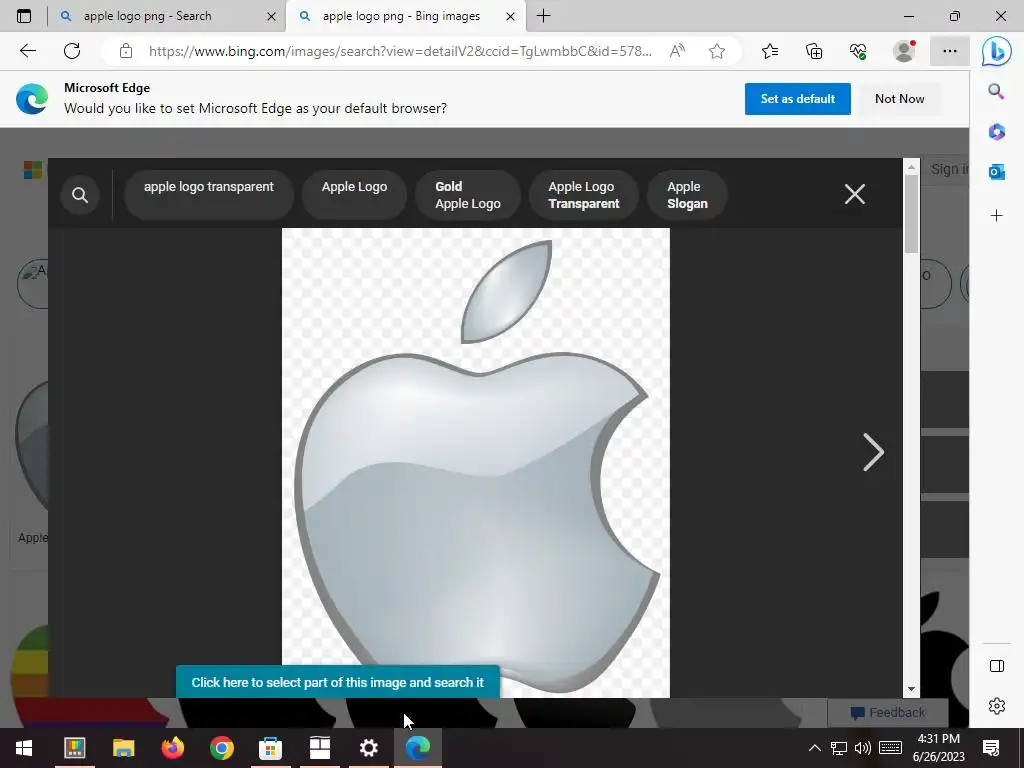Open touch keyboard tray icon
Screen dimensions: 1024x768
(x=891, y=748)
